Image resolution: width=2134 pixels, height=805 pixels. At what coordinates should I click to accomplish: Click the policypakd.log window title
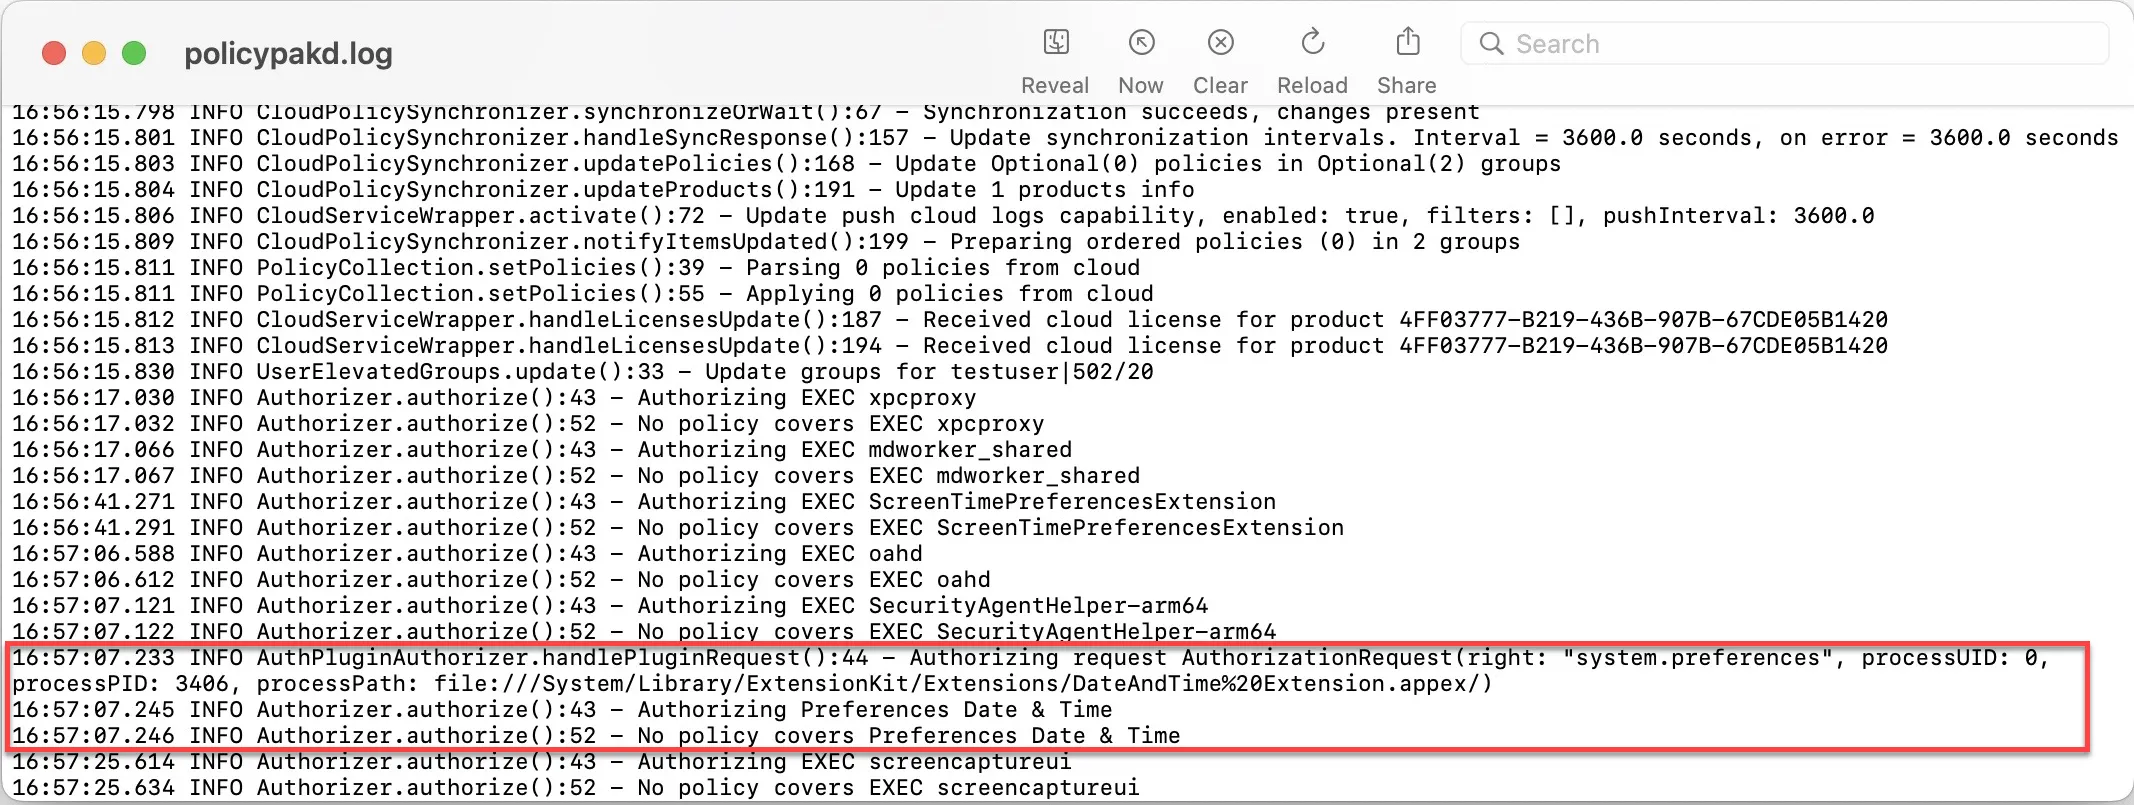coord(288,53)
